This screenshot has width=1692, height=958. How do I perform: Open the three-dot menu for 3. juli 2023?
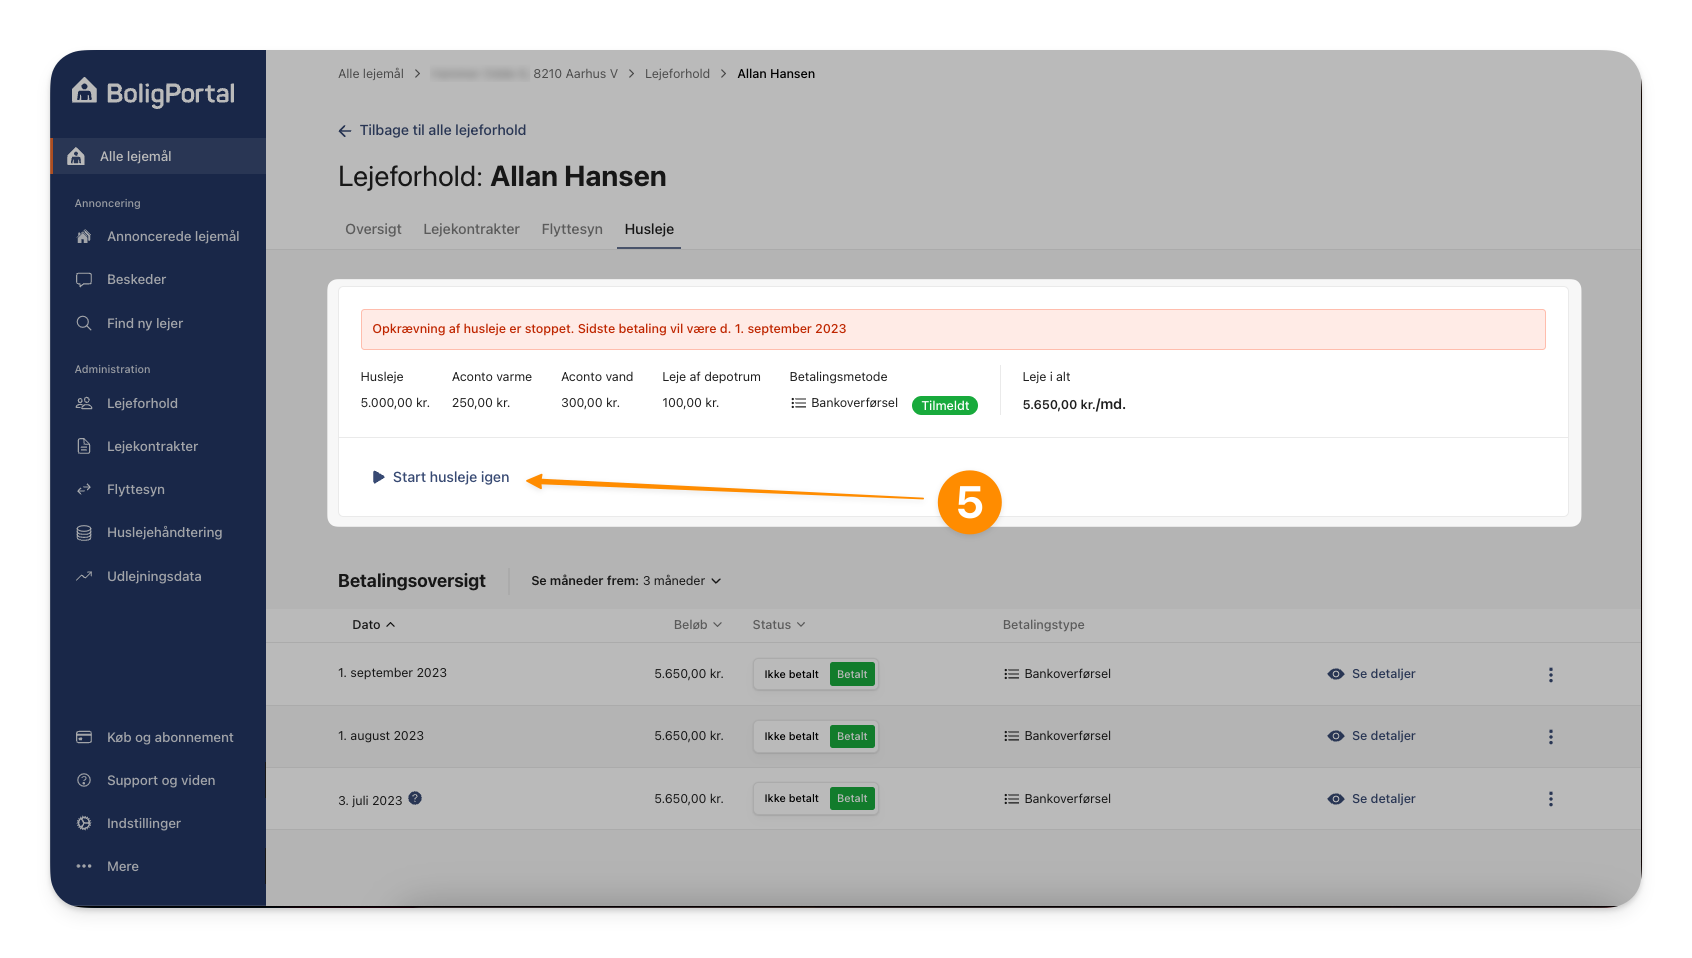click(1551, 799)
